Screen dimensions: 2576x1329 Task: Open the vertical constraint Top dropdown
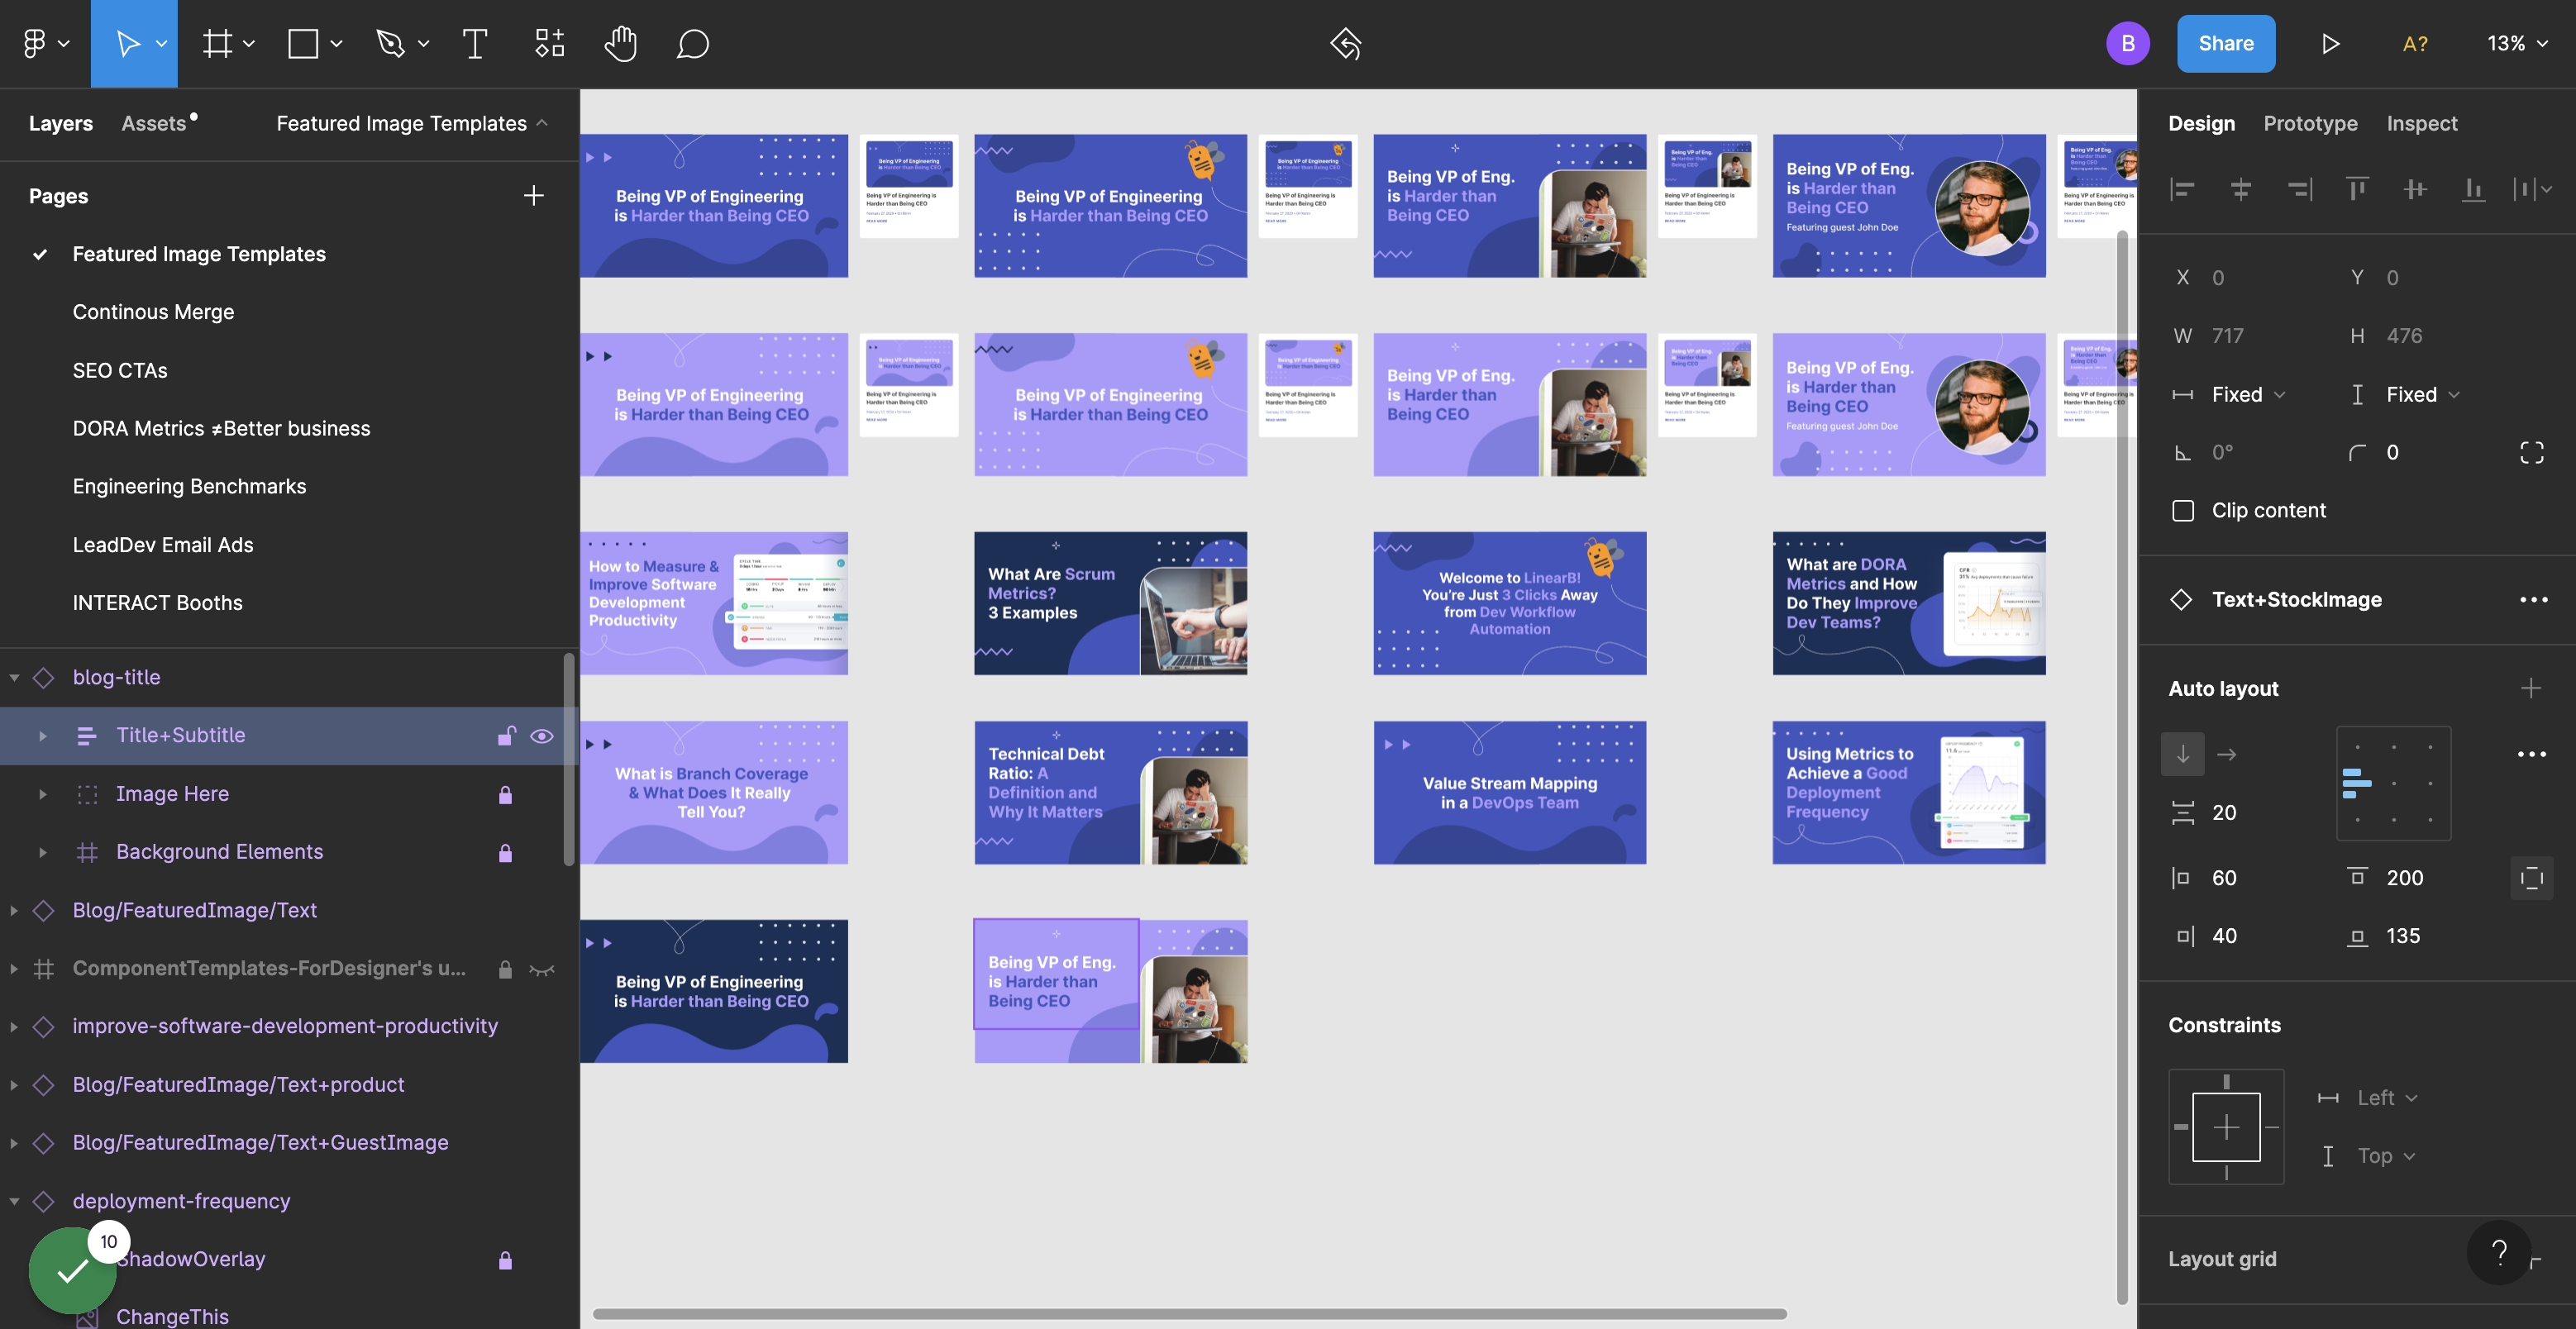click(2386, 1155)
